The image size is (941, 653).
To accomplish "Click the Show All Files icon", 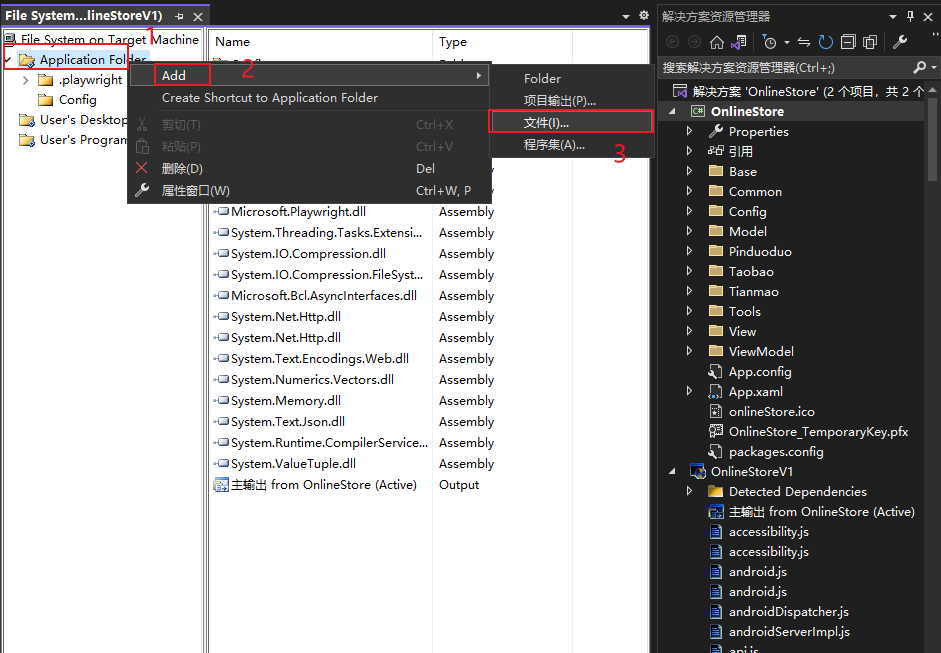I will (870, 42).
